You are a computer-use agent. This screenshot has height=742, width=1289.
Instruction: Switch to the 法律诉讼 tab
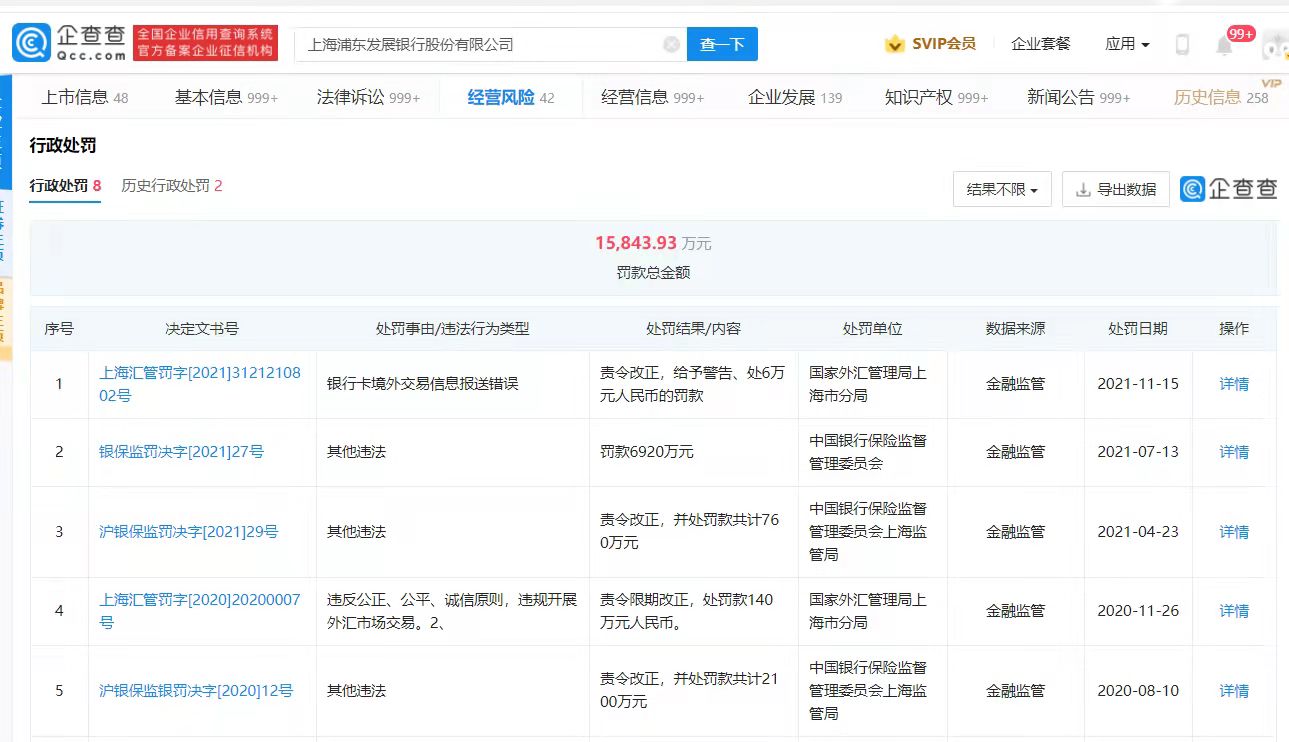pyautogui.click(x=368, y=98)
